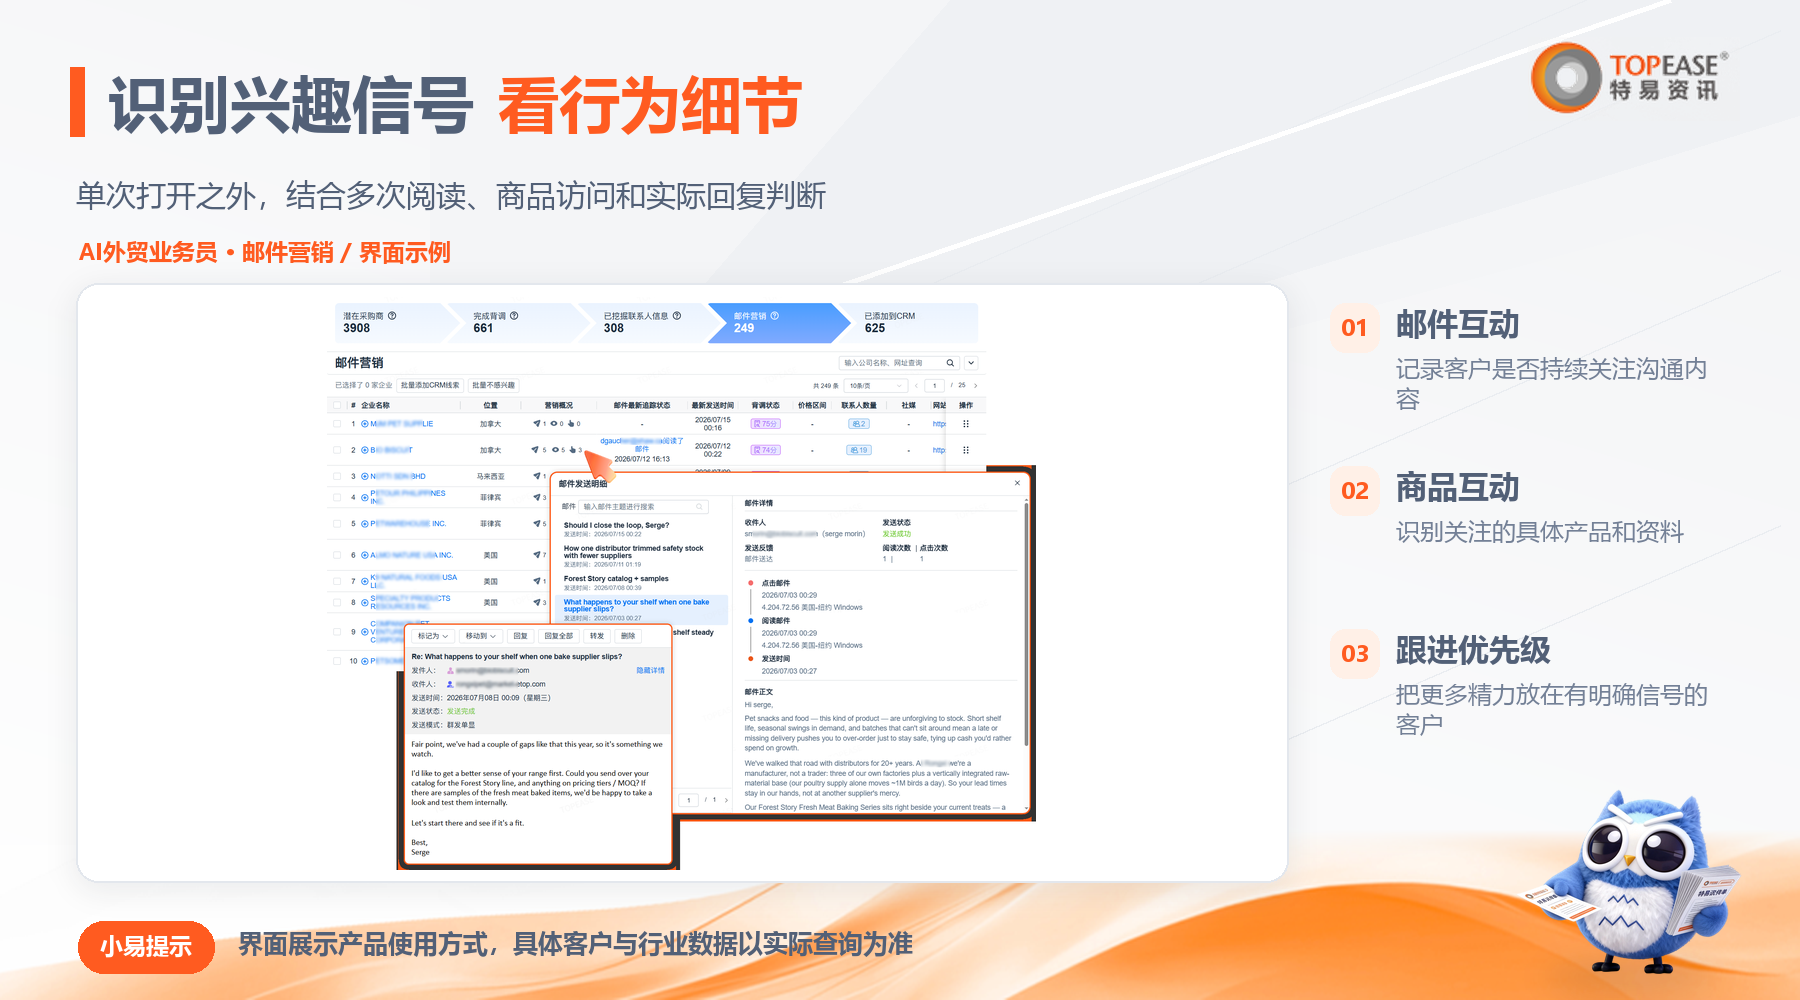Expand the advanced filter chevron beside search
1800x1000 pixels.
coord(971,363)
